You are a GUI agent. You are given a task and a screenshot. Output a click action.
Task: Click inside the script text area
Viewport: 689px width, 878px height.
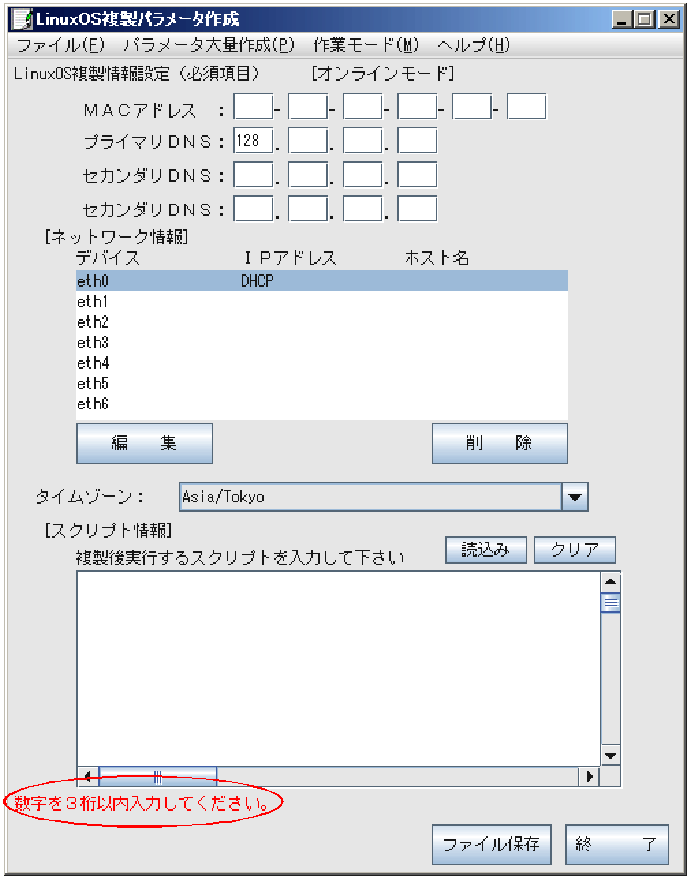click(338, 667)
